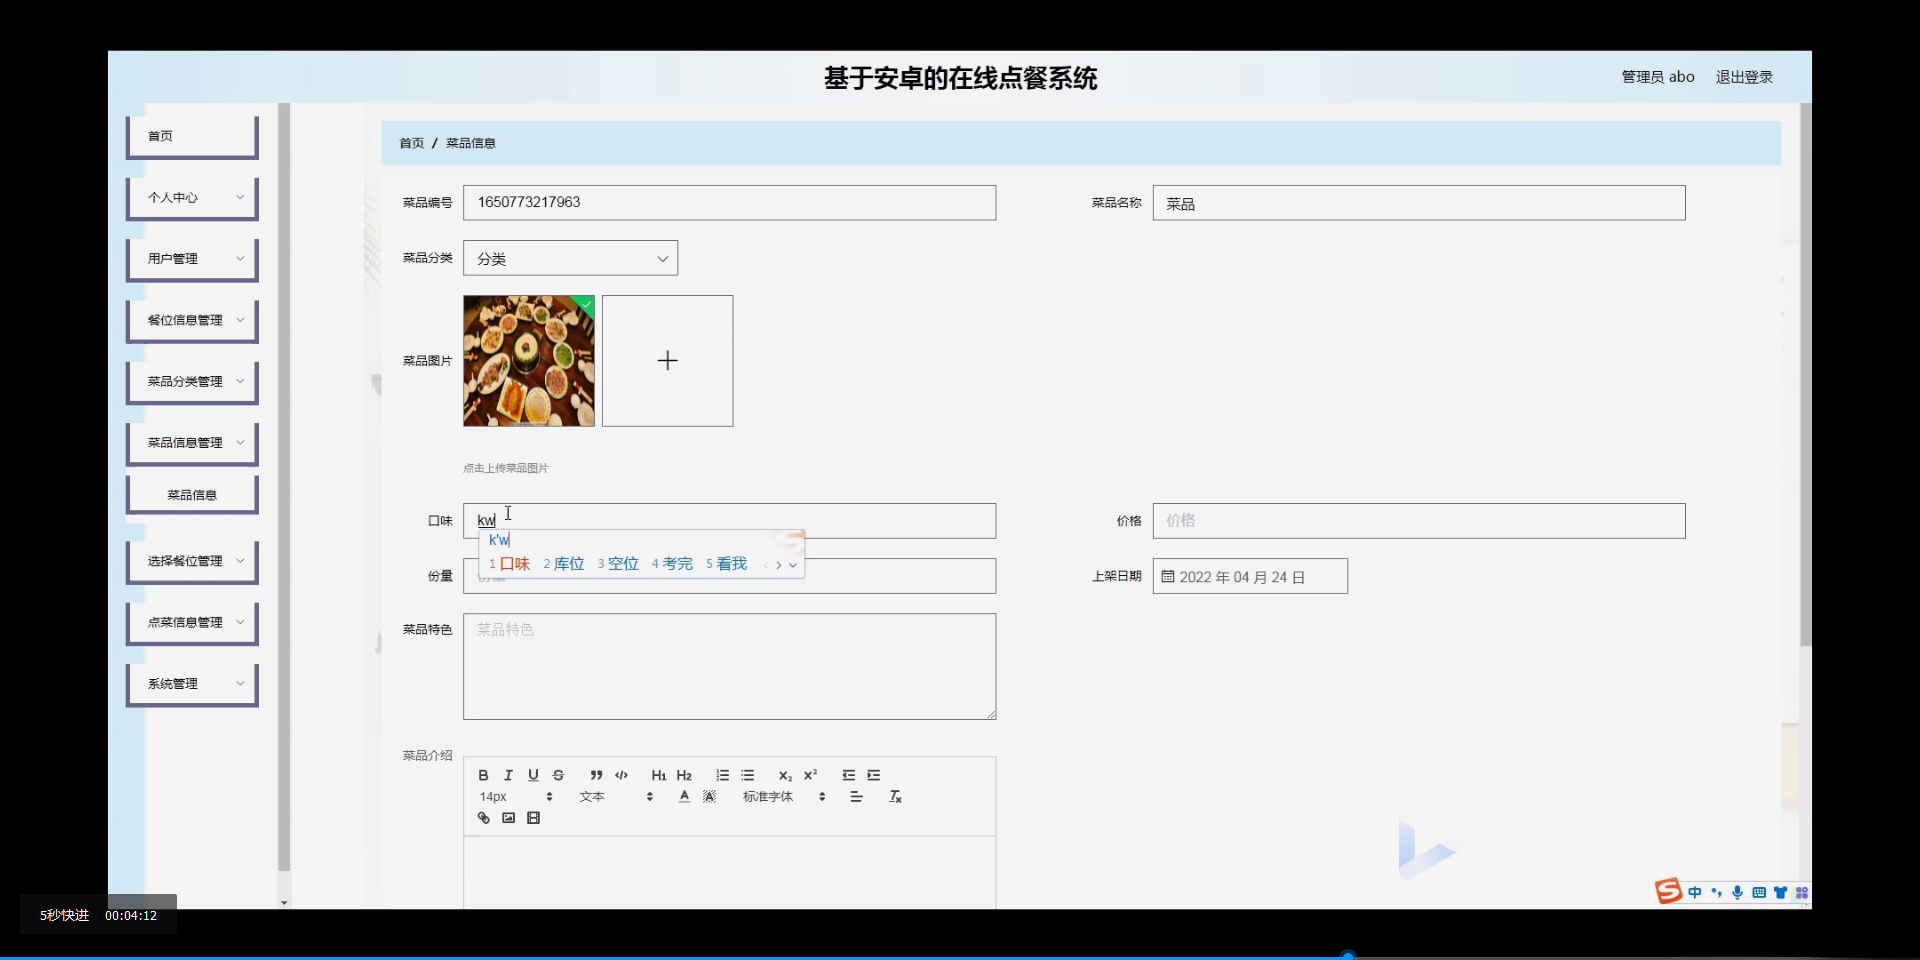
Task: Click the plus tile to upload another dish image
Action: coord(667,360)
